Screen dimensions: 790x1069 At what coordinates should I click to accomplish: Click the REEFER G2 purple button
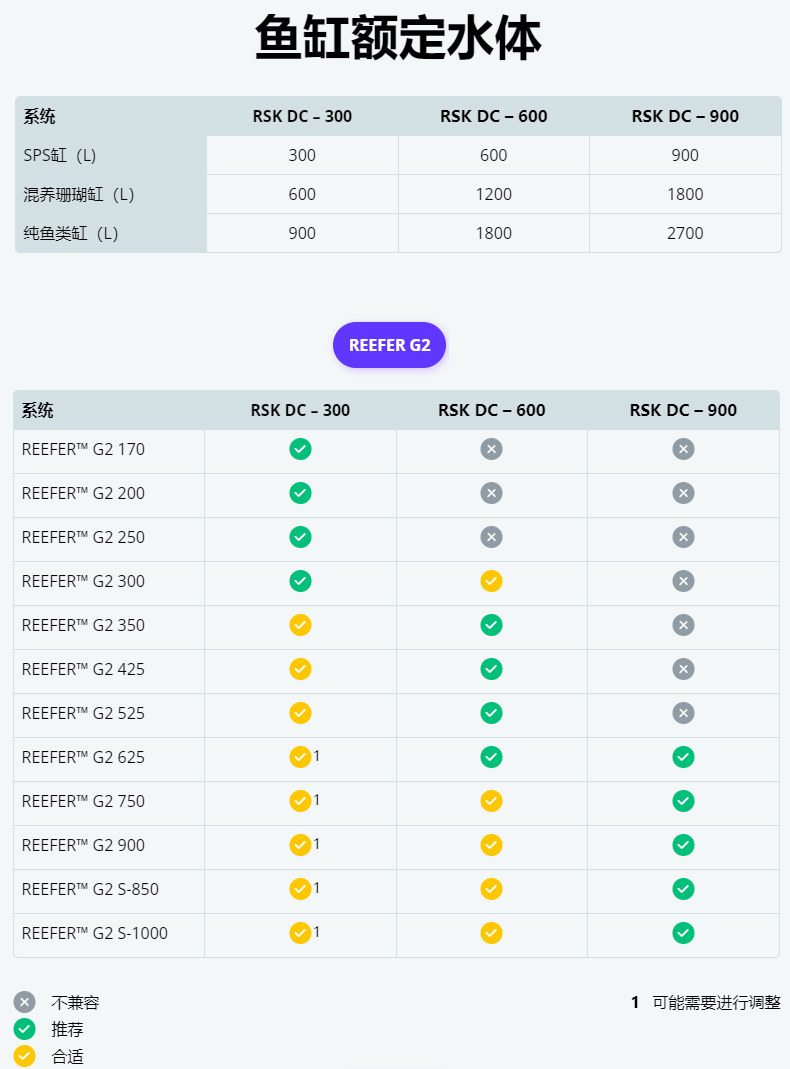coord(389,345)
